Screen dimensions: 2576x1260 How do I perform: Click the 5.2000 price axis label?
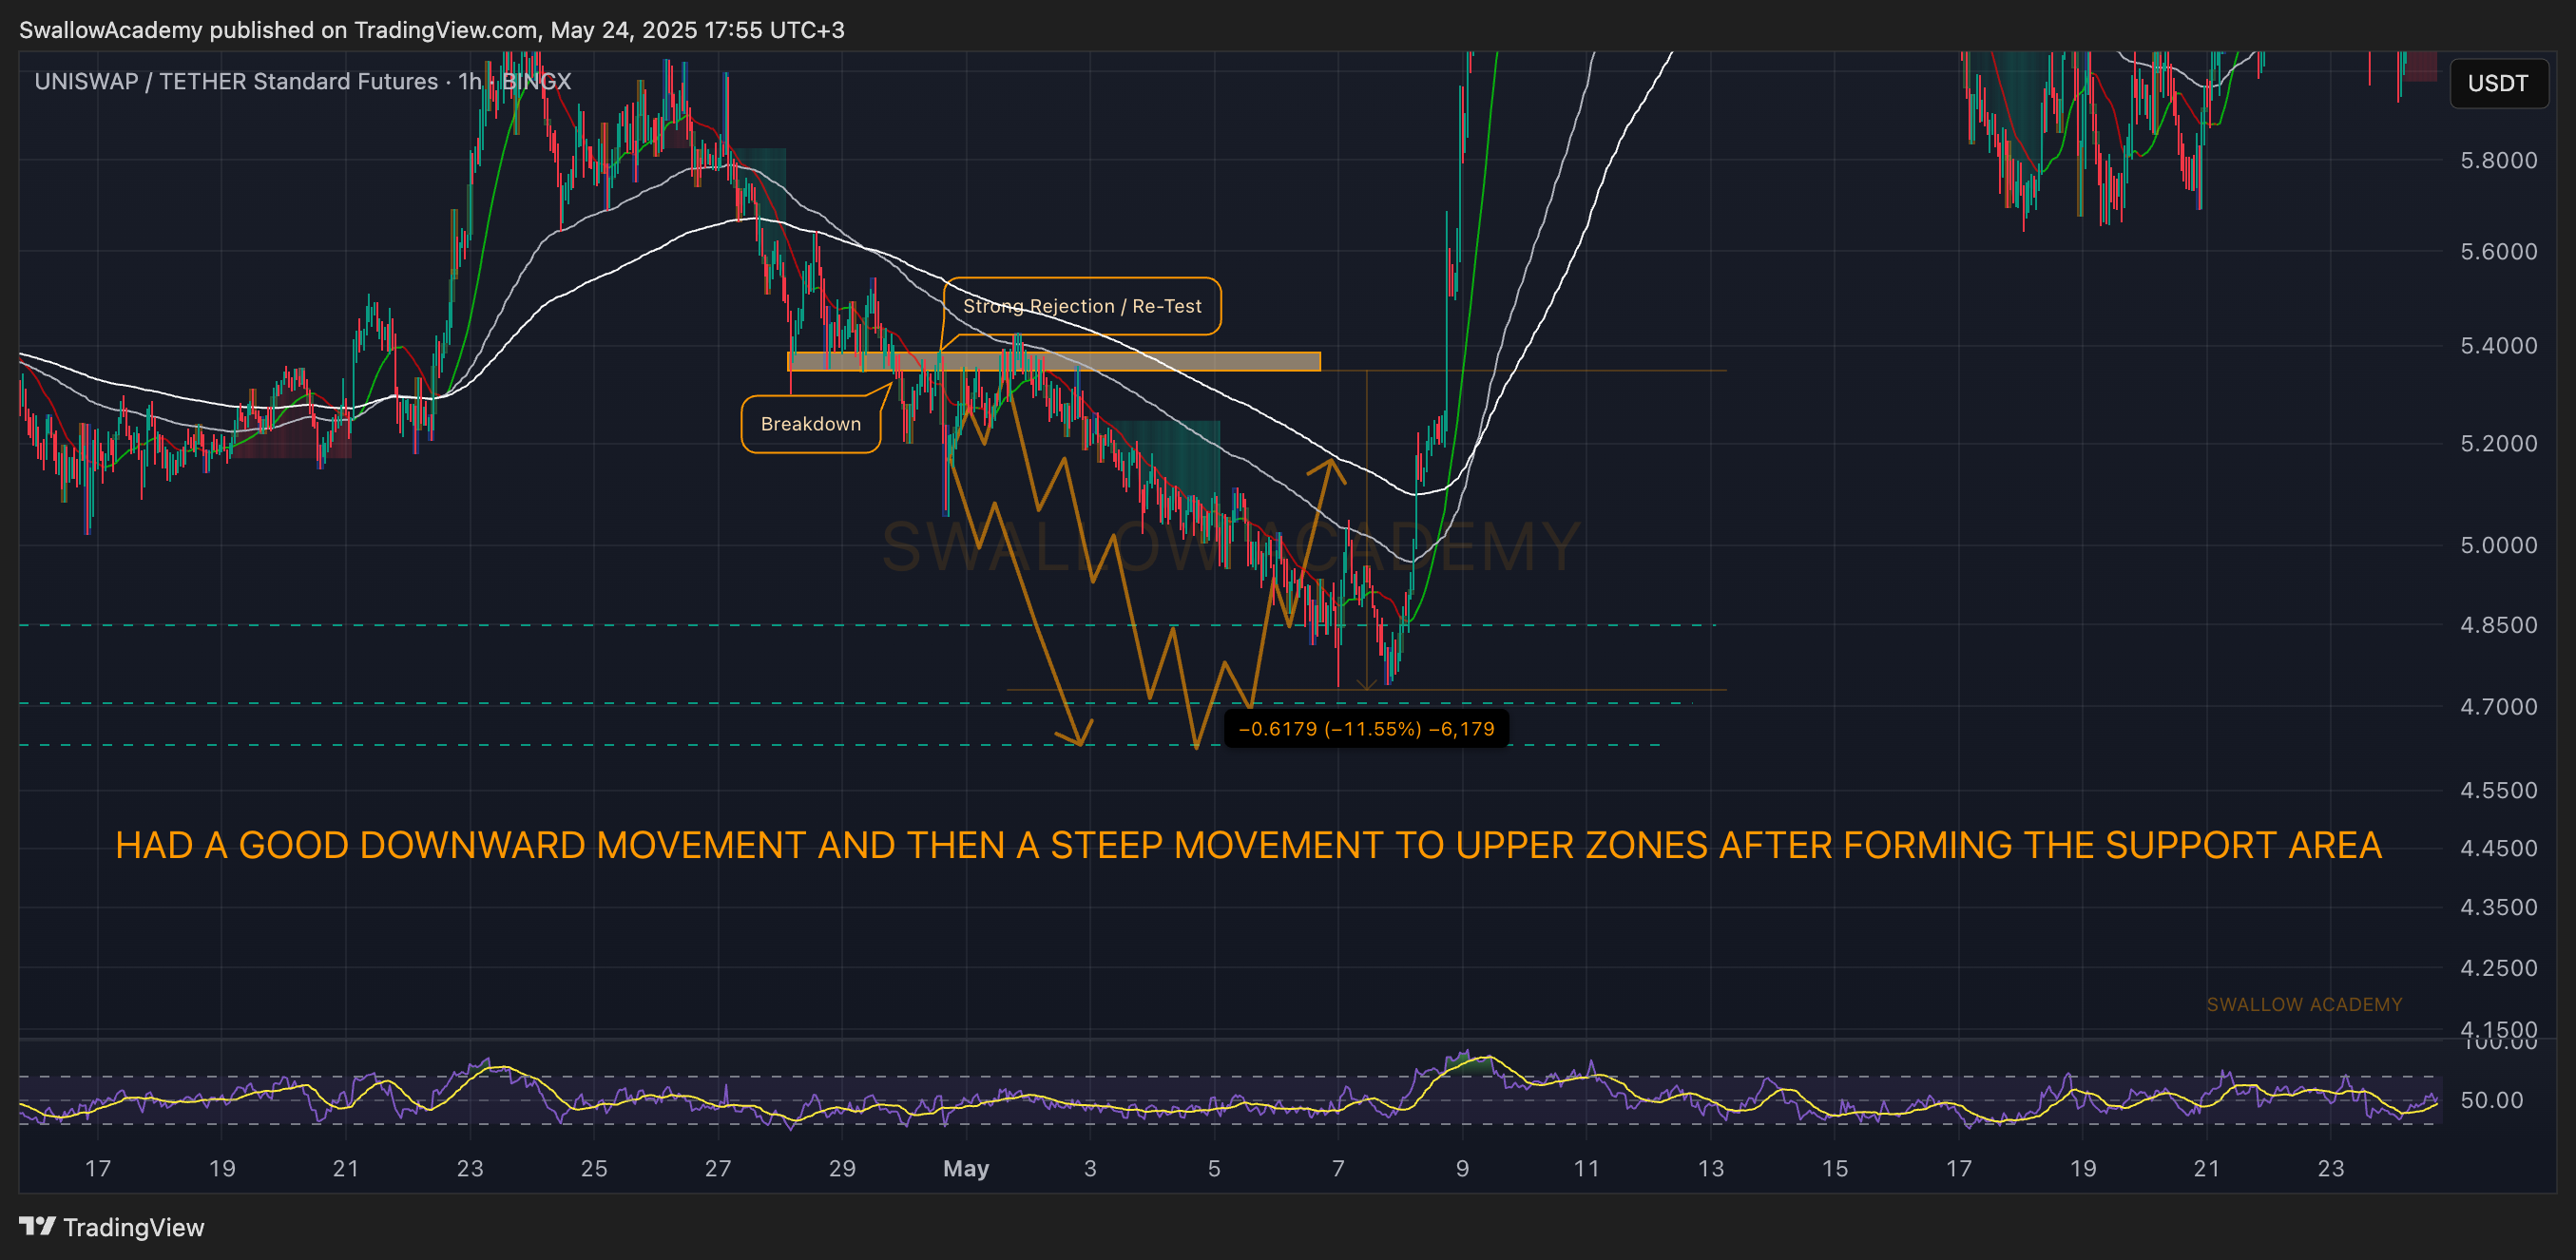pos(2498,444)
